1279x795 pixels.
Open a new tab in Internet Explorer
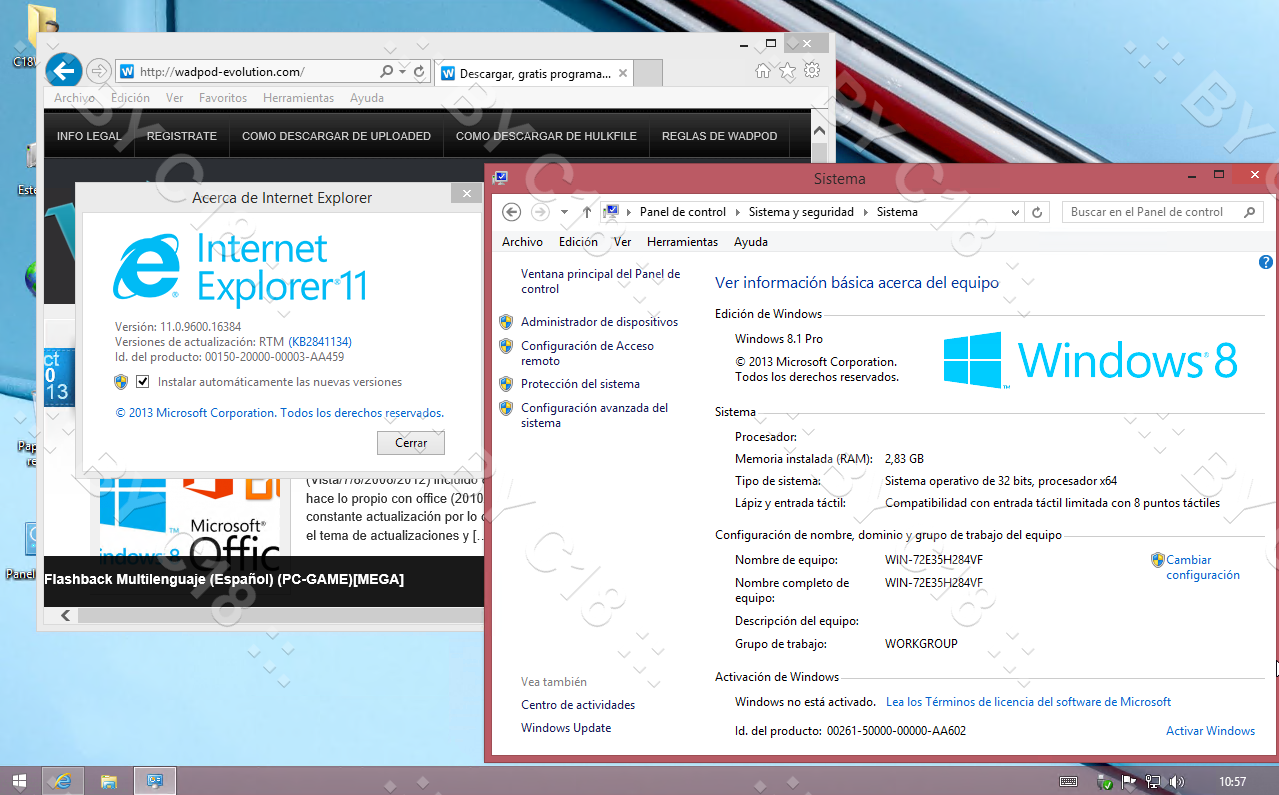(648, 73)
